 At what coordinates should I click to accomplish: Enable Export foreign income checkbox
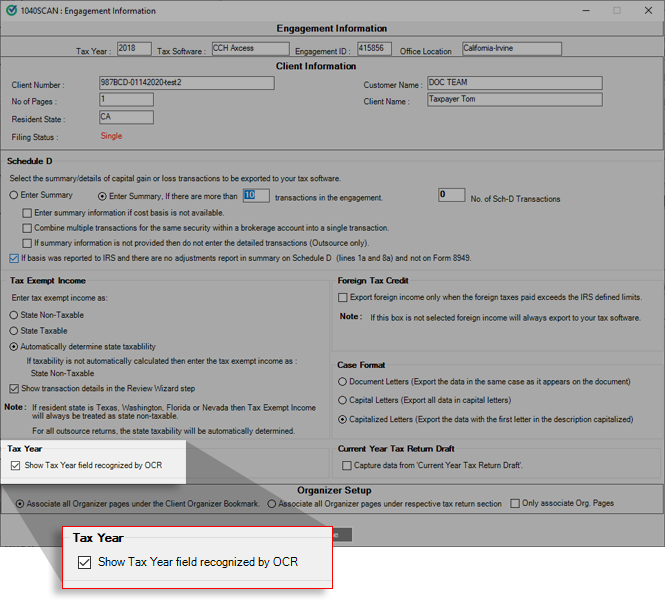(x=343, y=297)
